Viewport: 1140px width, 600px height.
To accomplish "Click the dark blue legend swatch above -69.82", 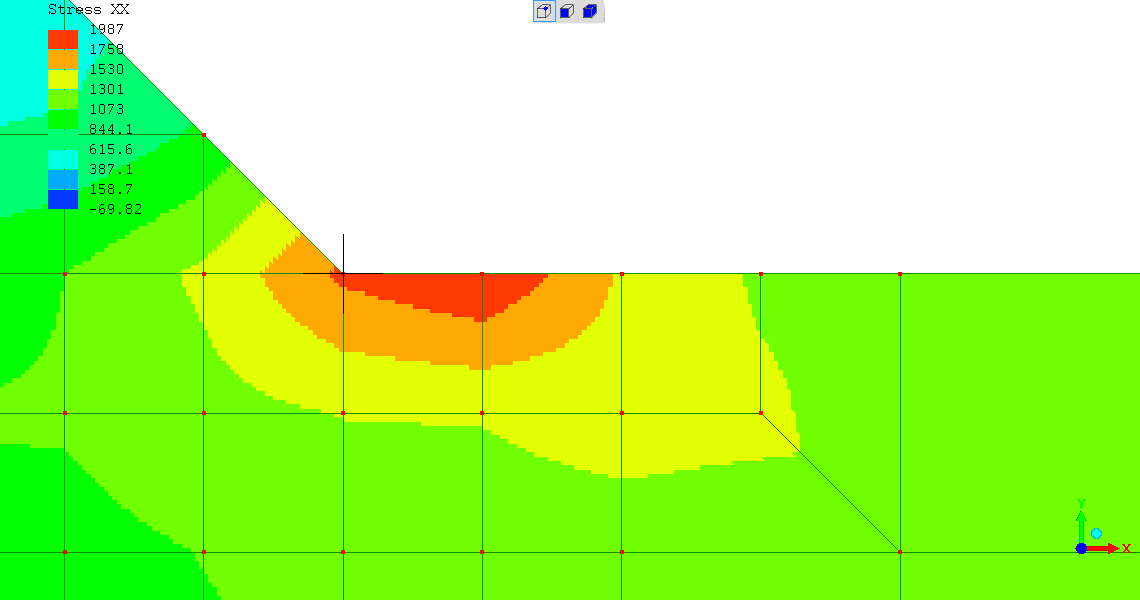I will (x=62, y=199).
